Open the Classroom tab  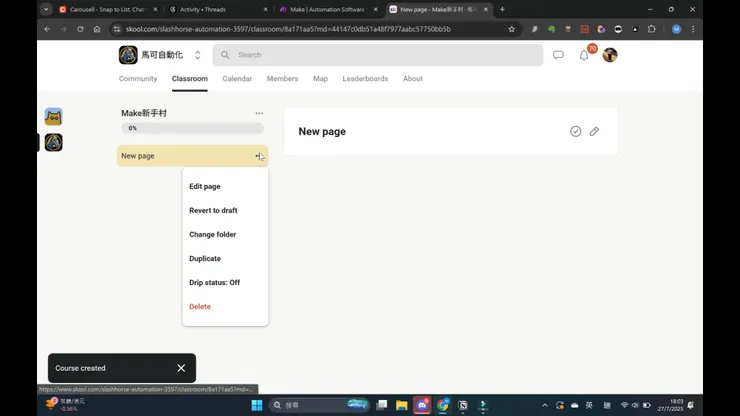tap(190, 79)
